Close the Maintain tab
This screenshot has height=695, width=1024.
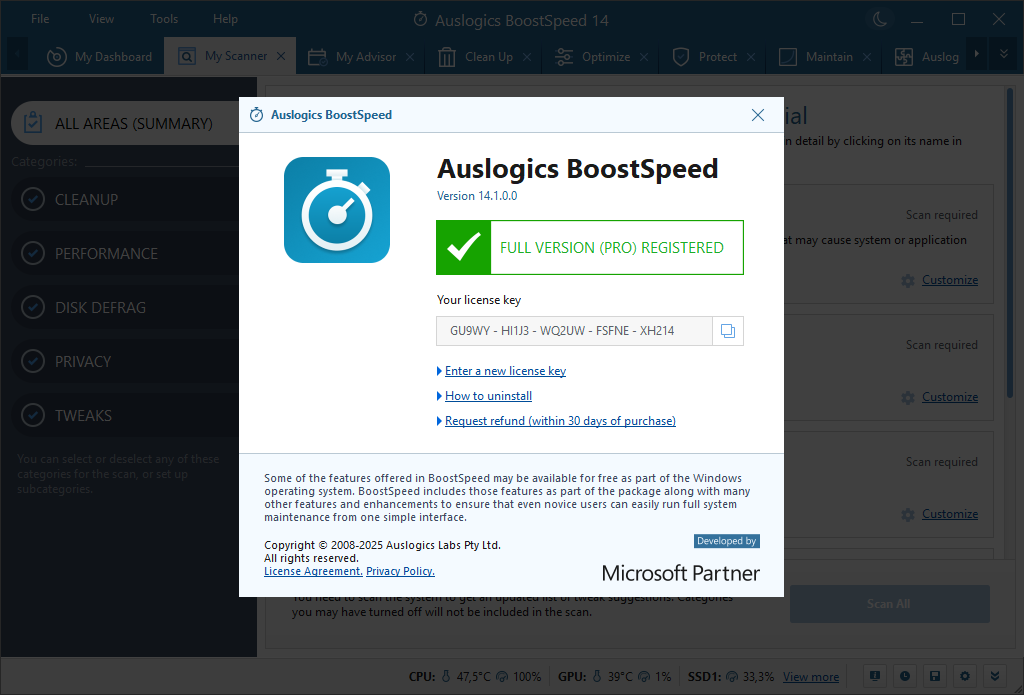[x=867, y=57]
